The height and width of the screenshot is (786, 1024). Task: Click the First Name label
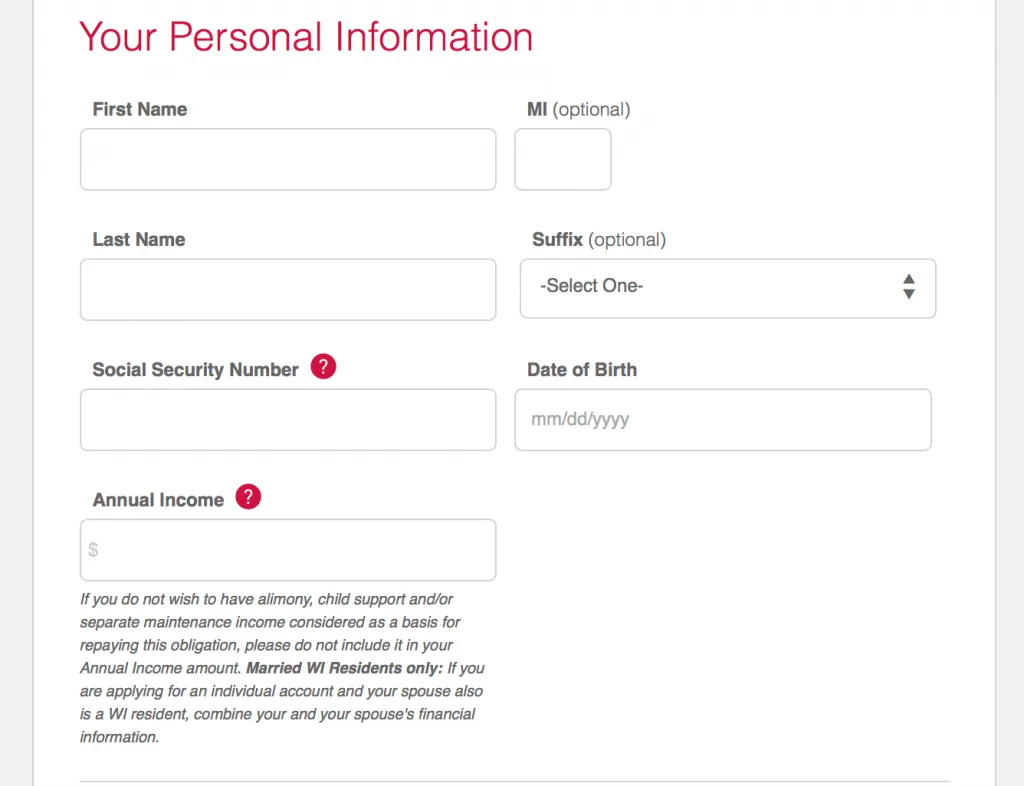tap(140, 109)
